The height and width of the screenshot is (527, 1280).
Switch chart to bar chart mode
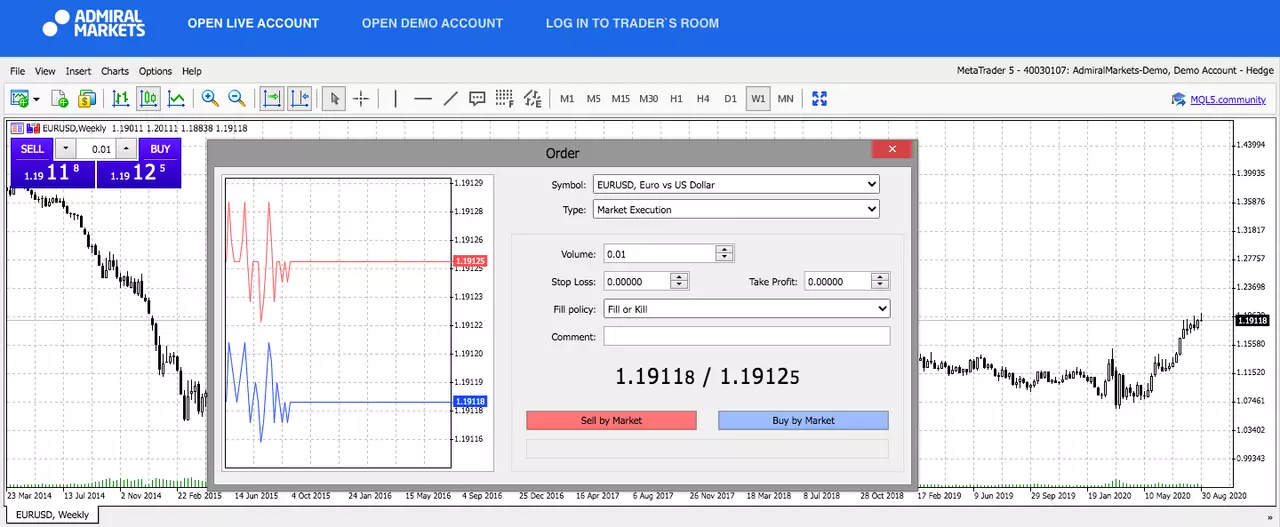121,98
